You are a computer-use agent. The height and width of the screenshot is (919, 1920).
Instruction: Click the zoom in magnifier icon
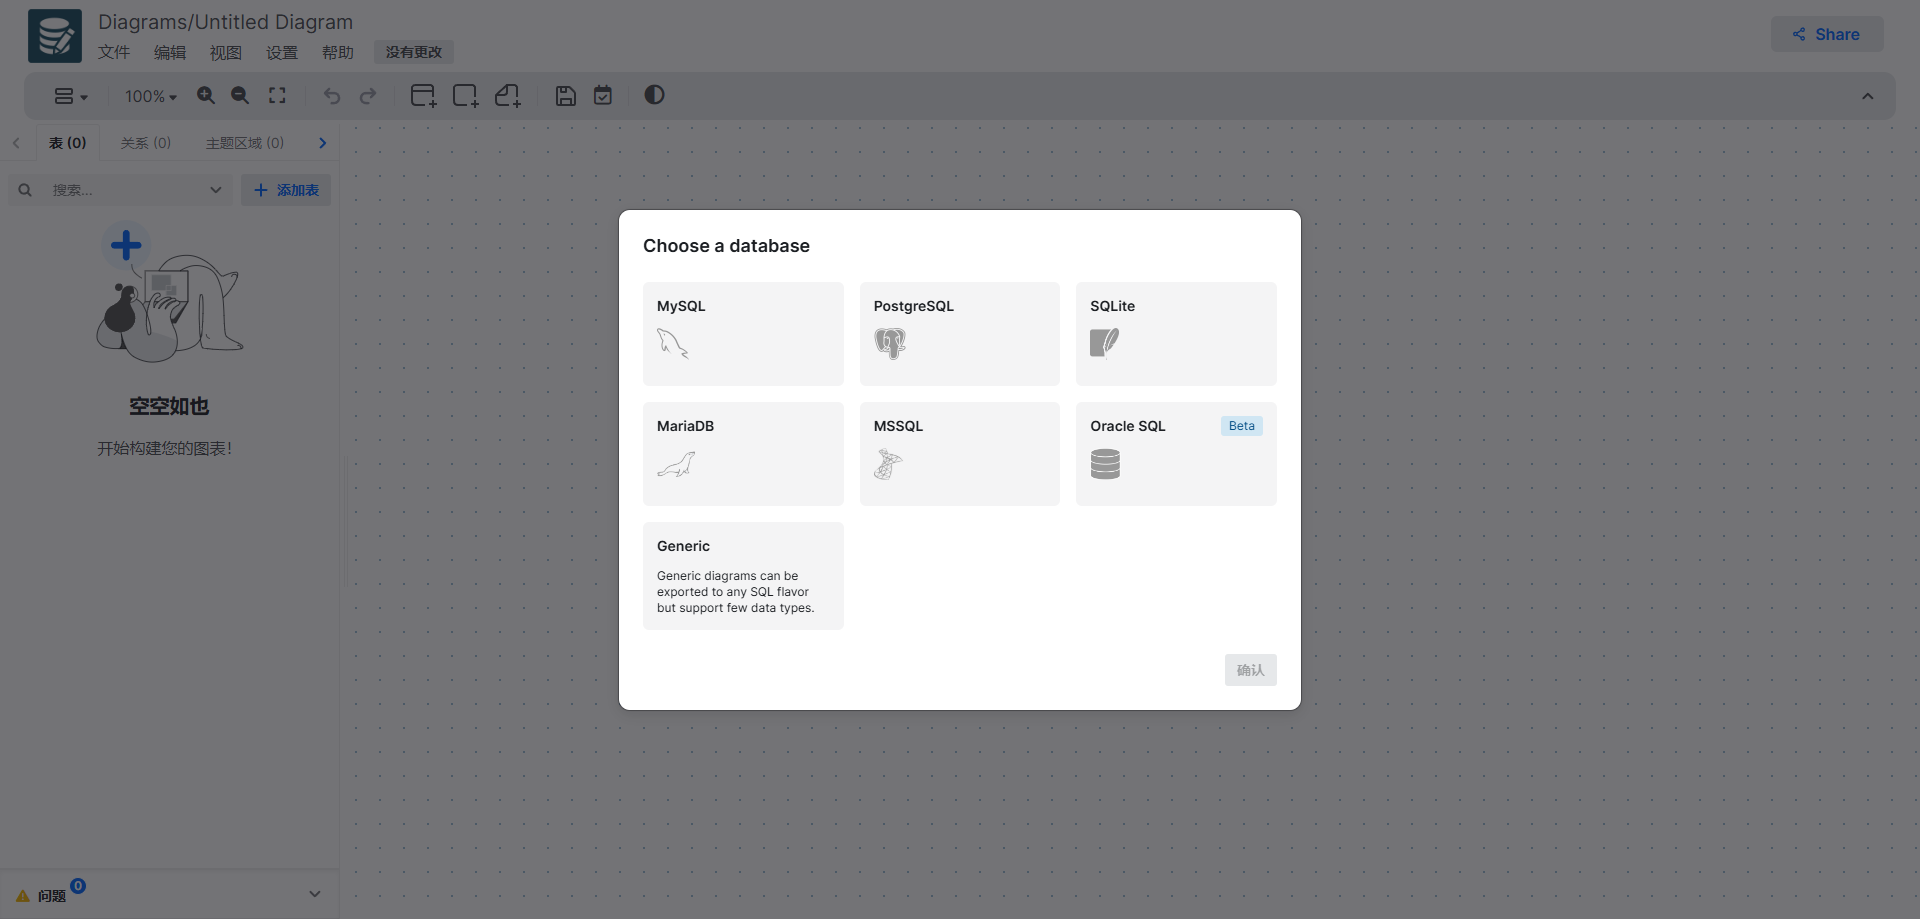tap(206, 96)
